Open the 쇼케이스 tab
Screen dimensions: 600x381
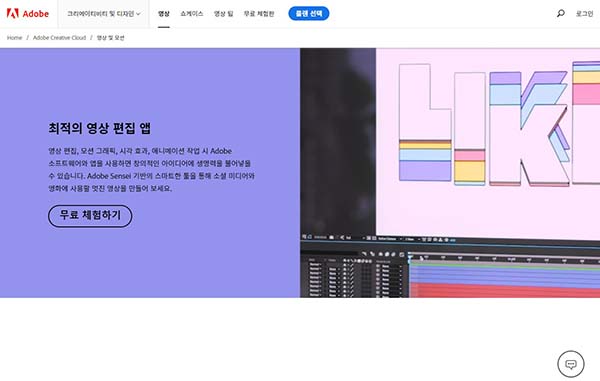(192, 14)
